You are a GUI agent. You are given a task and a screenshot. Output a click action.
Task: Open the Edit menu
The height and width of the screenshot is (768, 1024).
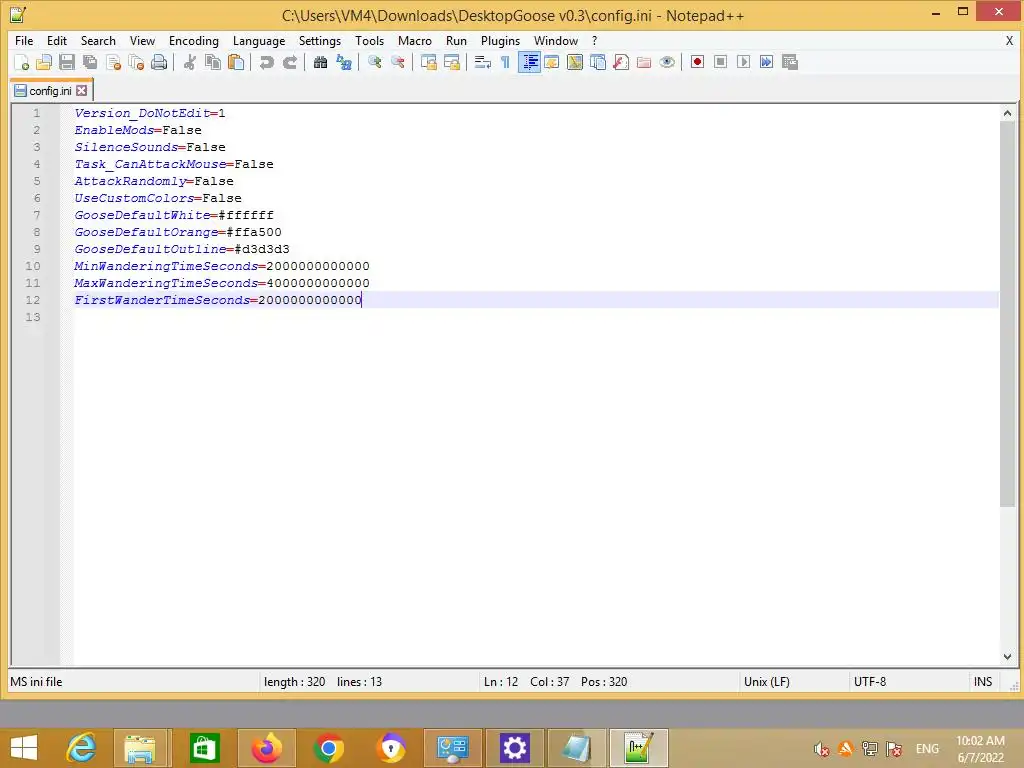pyautogui.click(x=57, y=40)
